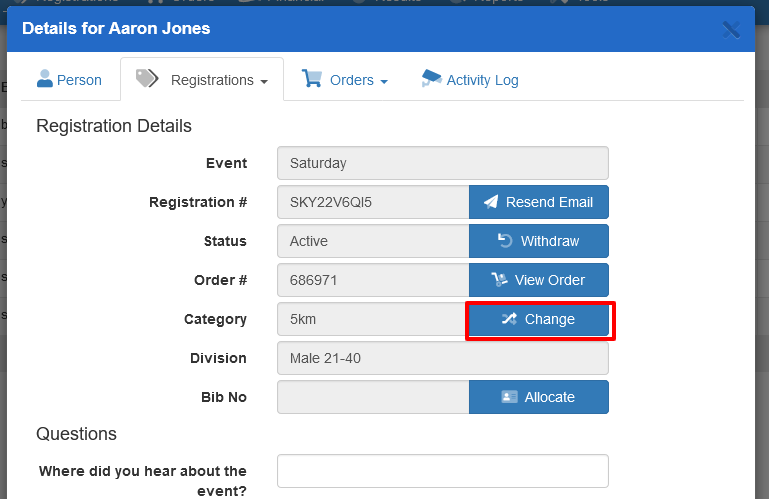The image size is (769, 499).
Task: Expand the Orders tab dropdown caret
Action: (384, 82)
